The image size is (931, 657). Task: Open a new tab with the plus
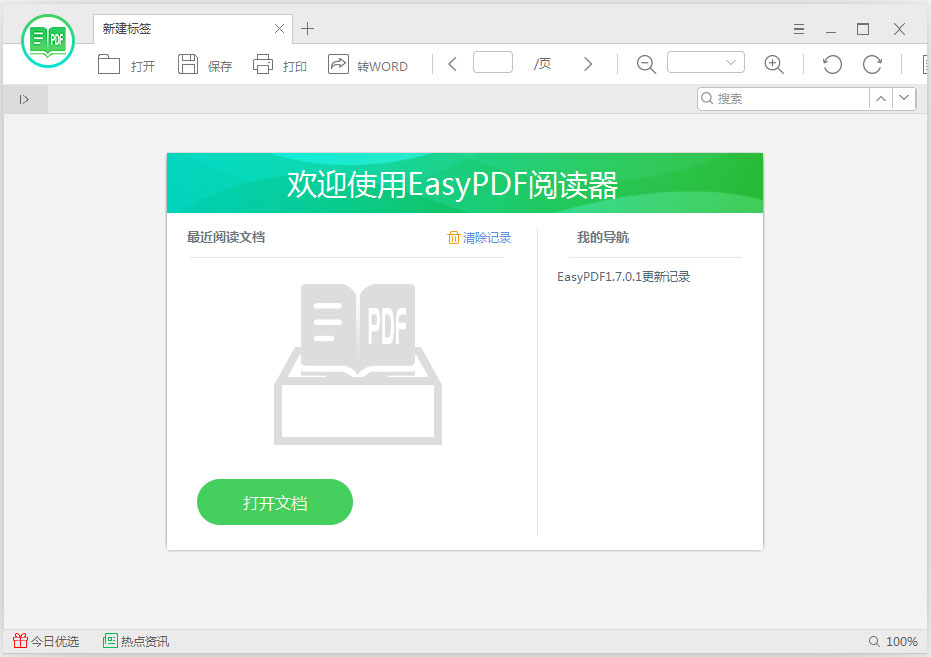307,29
